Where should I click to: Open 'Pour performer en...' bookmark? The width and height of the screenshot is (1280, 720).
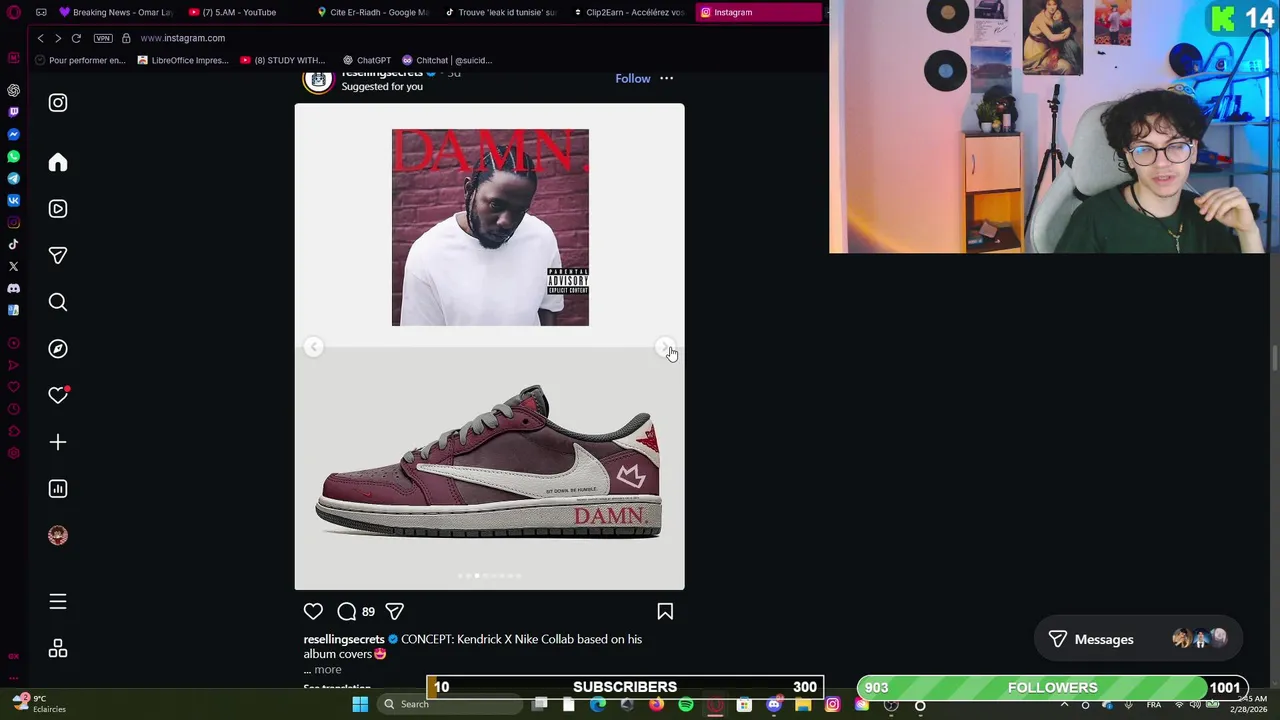tap(80, 60)
